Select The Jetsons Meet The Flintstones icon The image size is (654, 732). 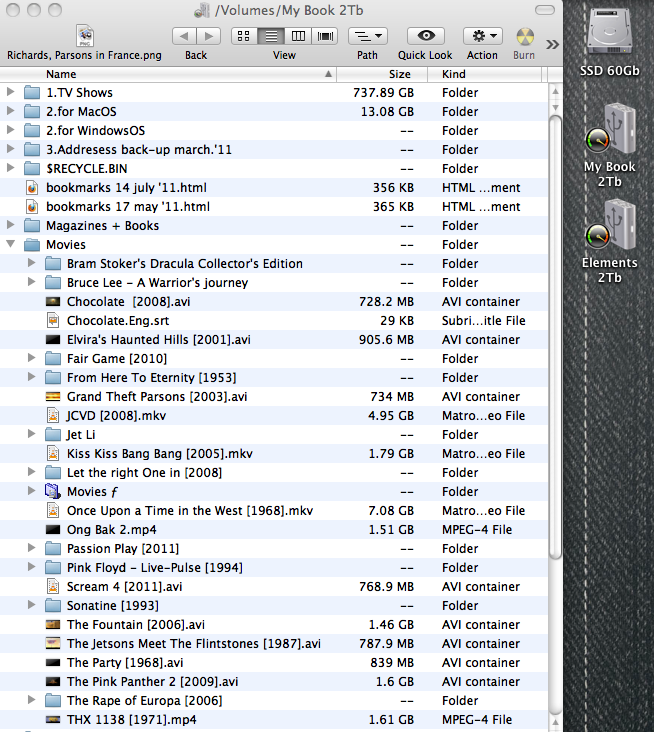(x=53, y=643)
